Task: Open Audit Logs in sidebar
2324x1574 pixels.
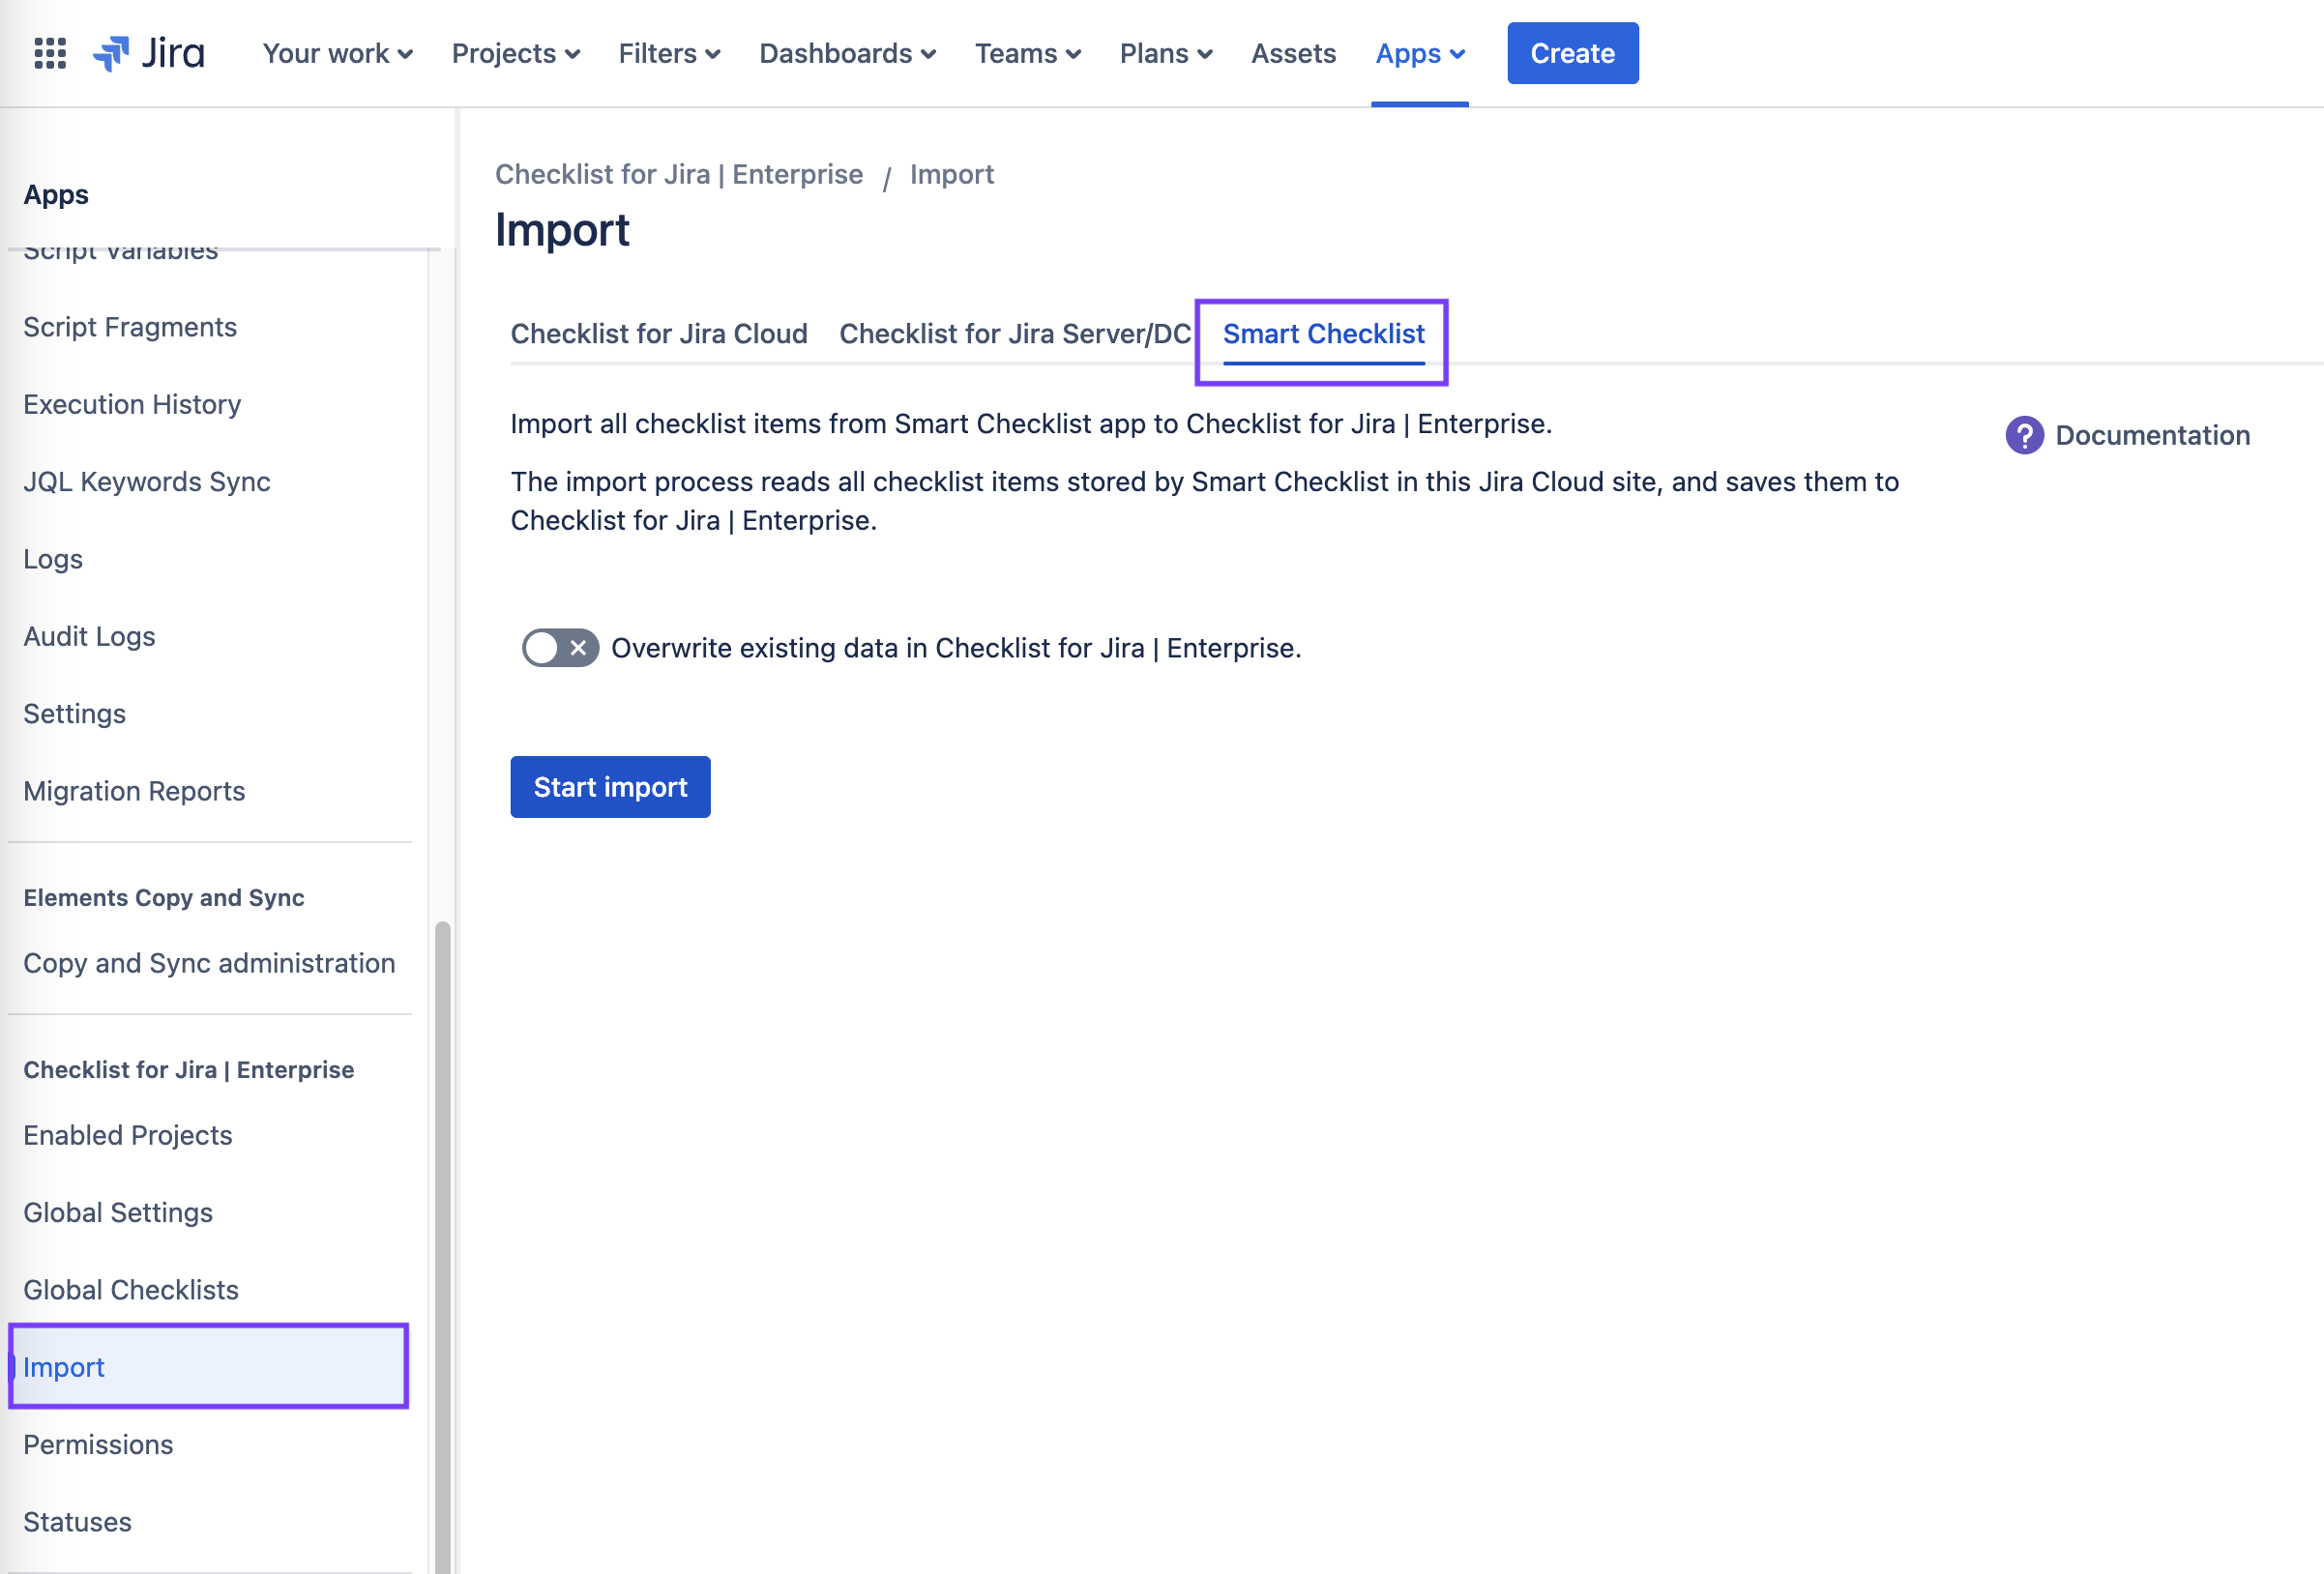Action: (x=89, y=636)
